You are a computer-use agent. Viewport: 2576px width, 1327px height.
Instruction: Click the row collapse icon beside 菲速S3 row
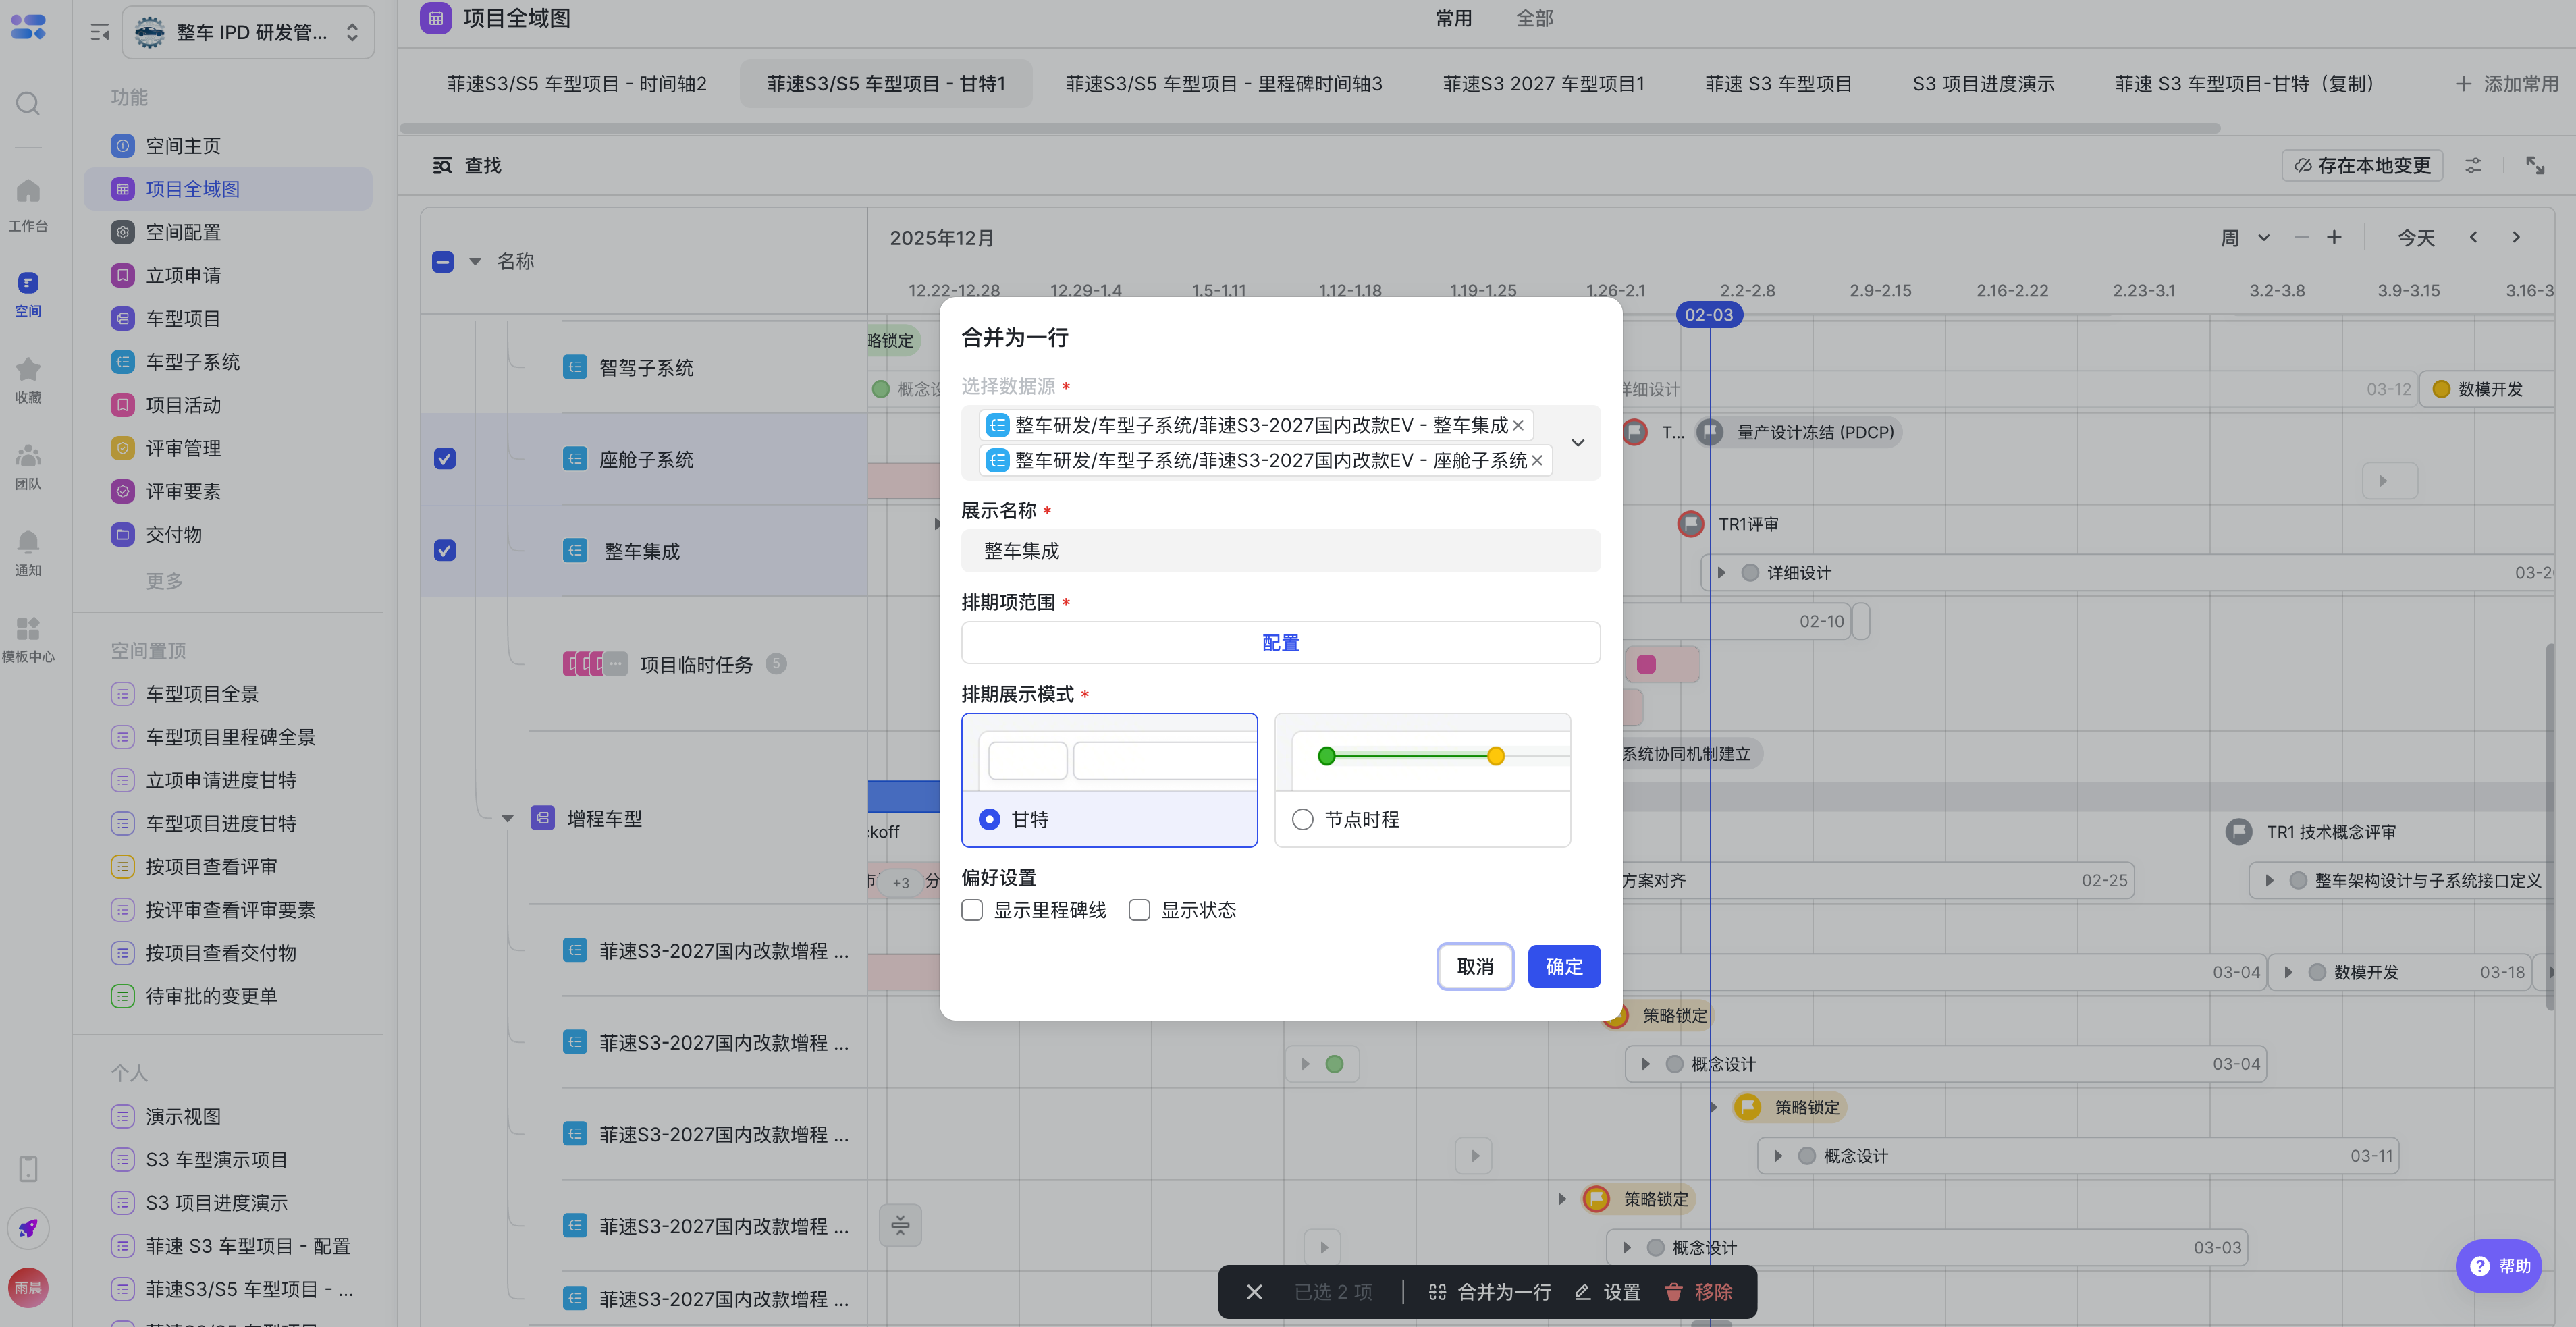(x=900, y=1225)
